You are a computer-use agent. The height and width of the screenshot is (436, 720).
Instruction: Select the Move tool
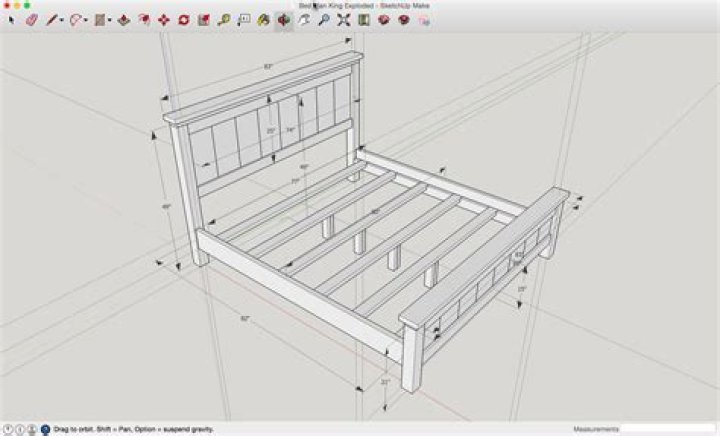(163, 20)
